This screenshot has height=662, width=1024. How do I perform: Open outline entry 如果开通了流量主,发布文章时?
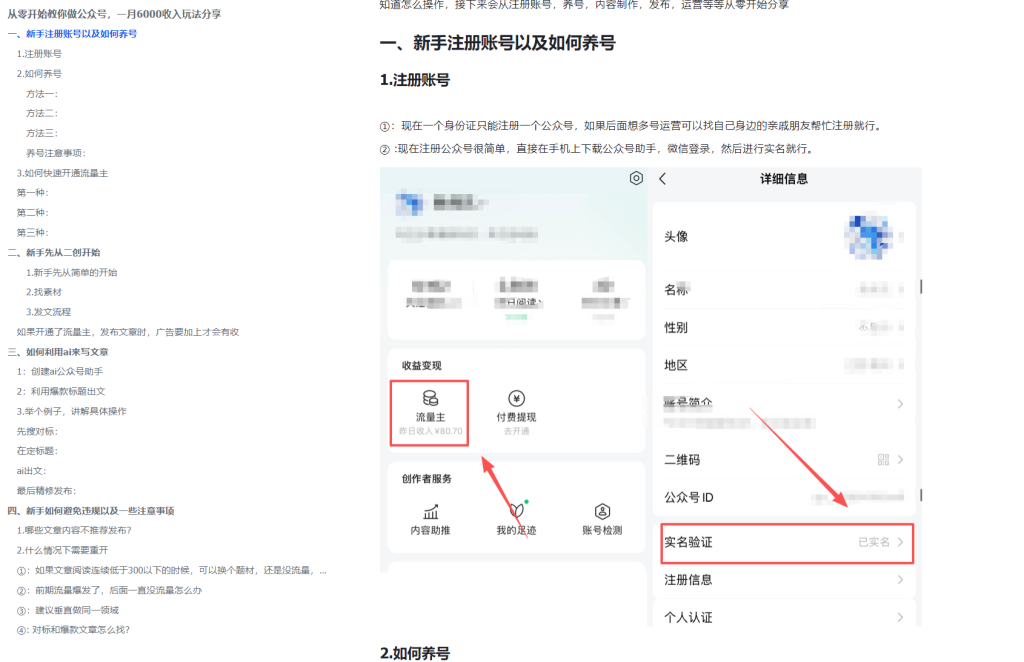pyautogui.click(x=128, y=332)
